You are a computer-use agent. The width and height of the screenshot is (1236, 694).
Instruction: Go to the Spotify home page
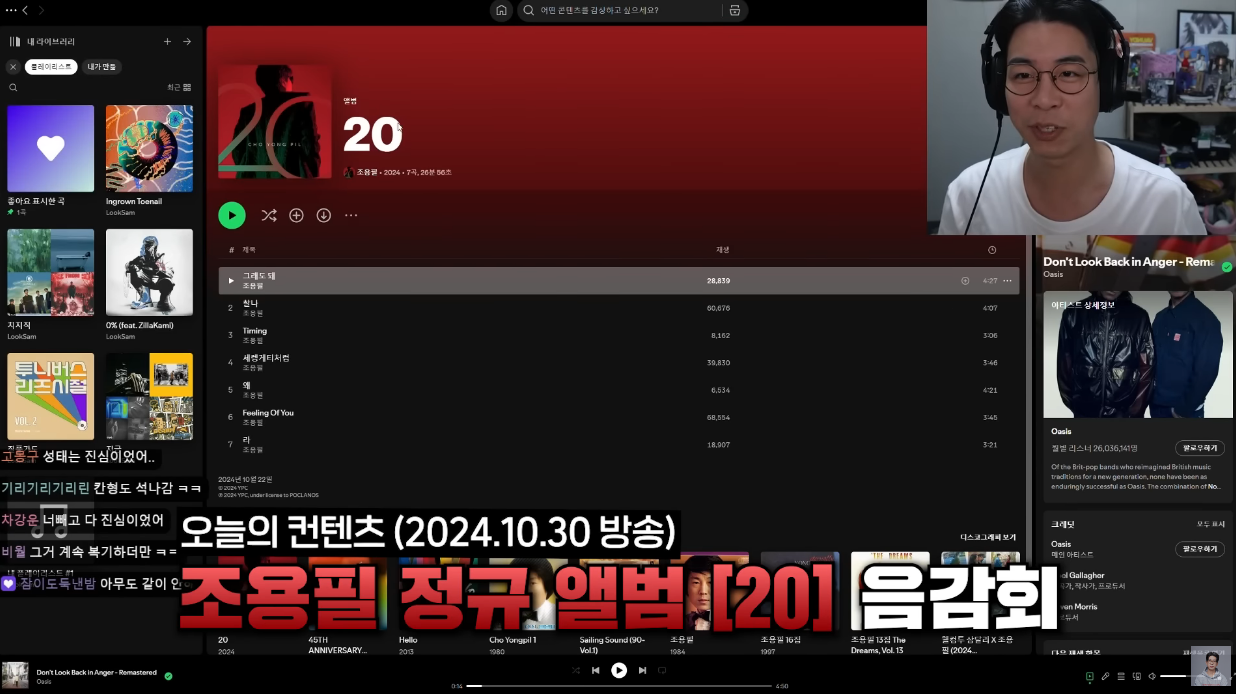(501, 11)
